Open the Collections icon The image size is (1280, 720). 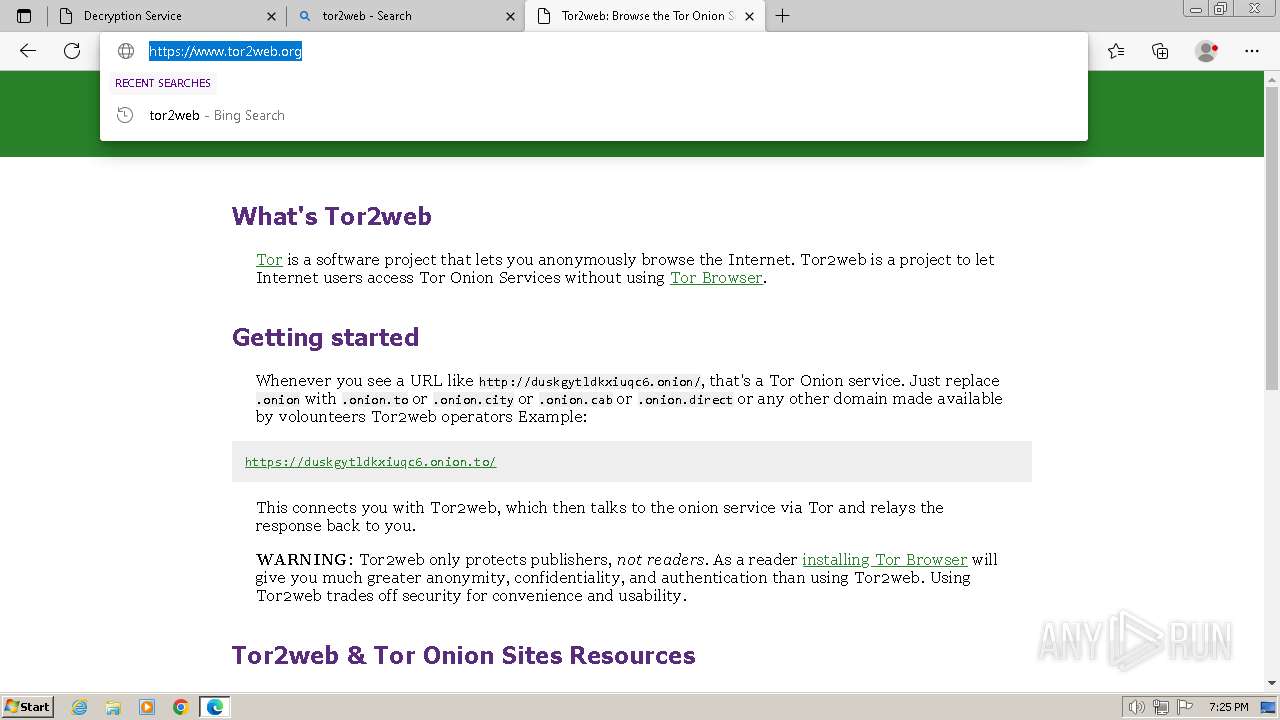[x=1160, y=51]
